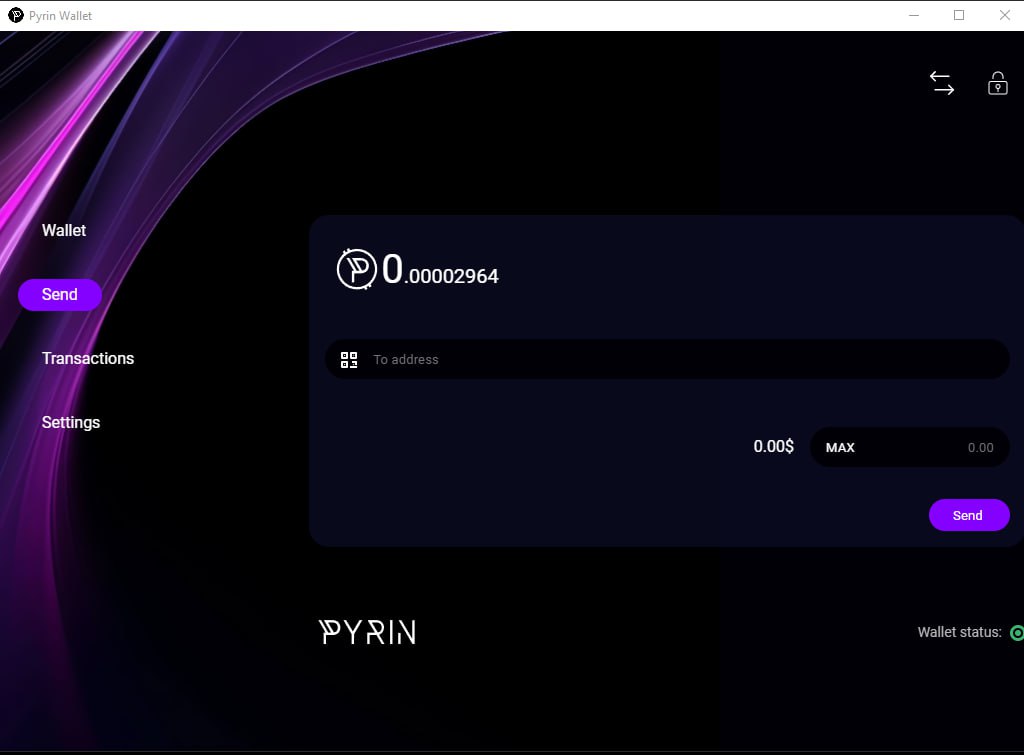
Task: Open the Wallet section
Action: [64, 230]
